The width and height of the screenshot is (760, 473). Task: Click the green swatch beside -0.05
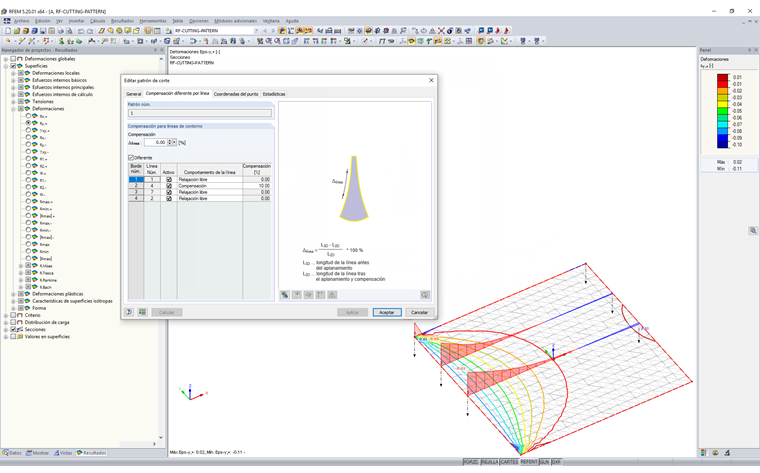(x=722, y=111)
